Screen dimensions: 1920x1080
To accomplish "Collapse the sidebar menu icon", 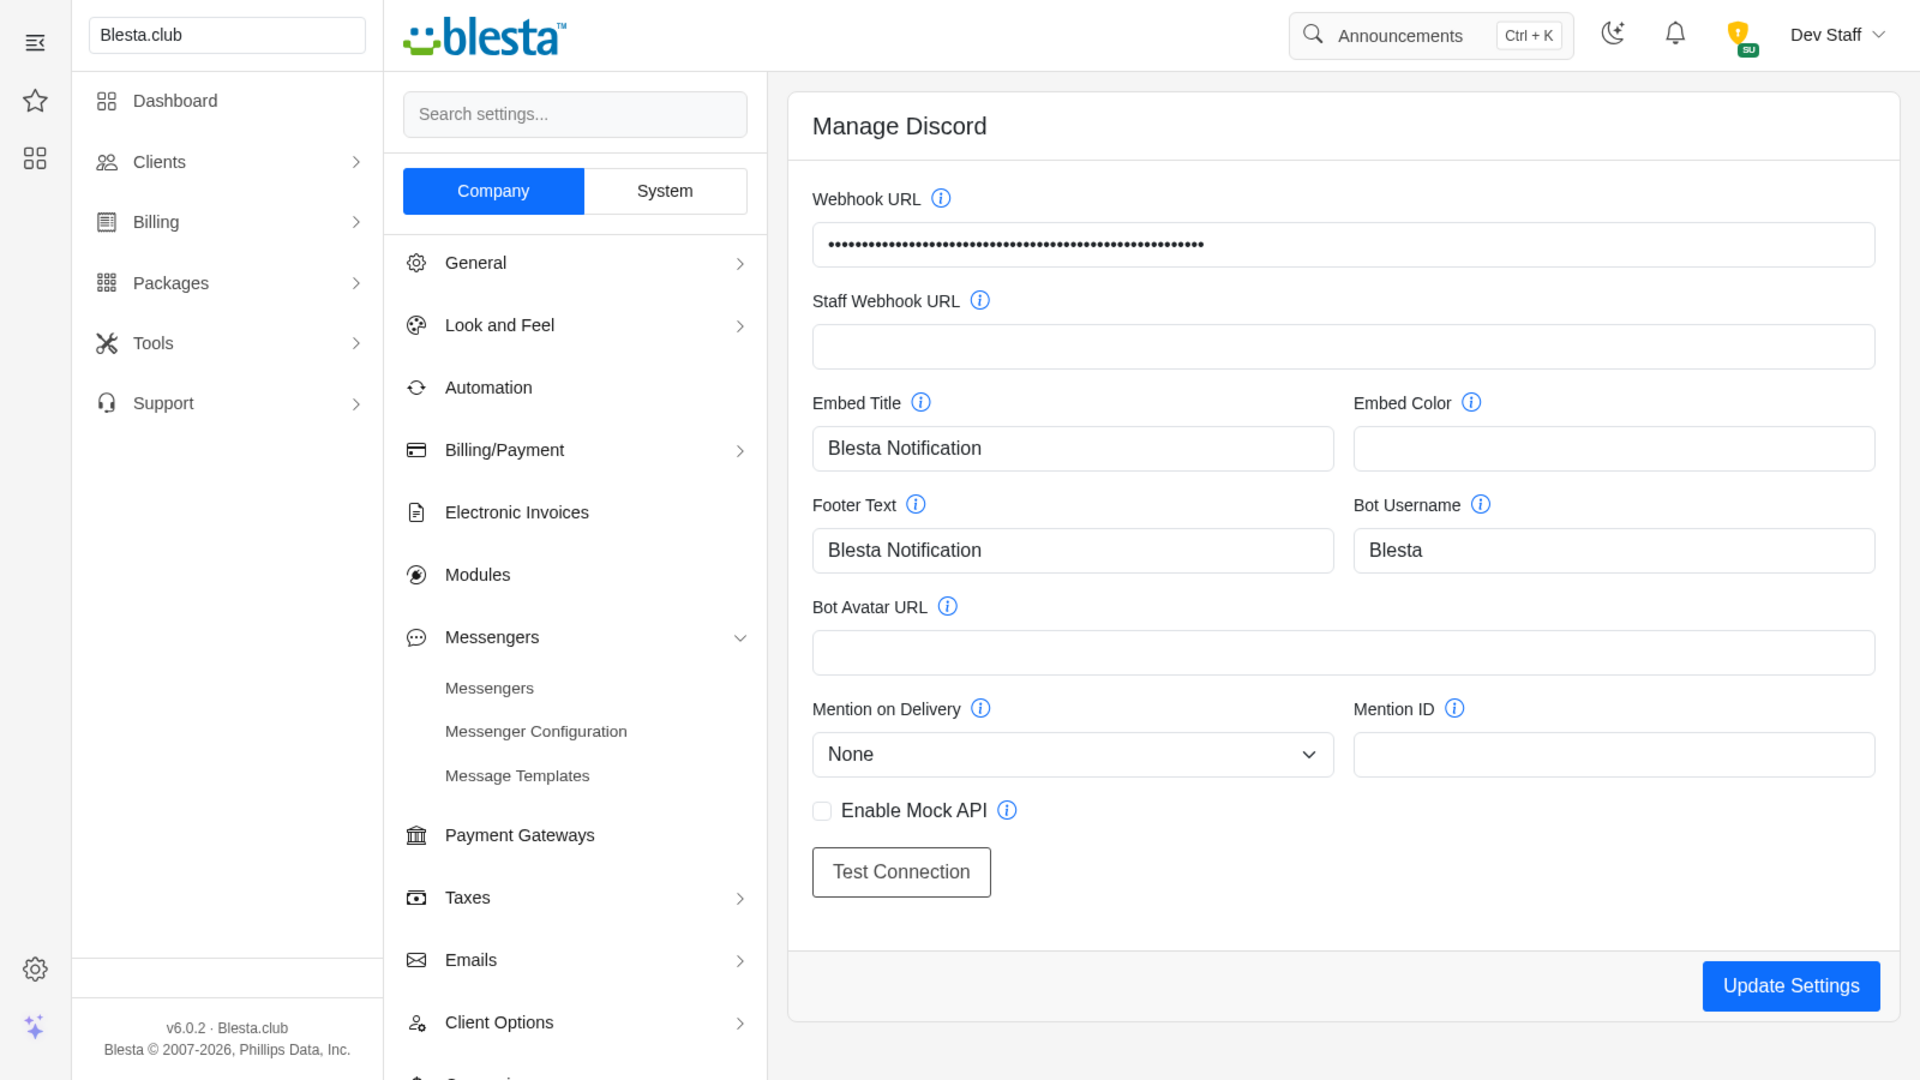I will (x=35, y=42).
